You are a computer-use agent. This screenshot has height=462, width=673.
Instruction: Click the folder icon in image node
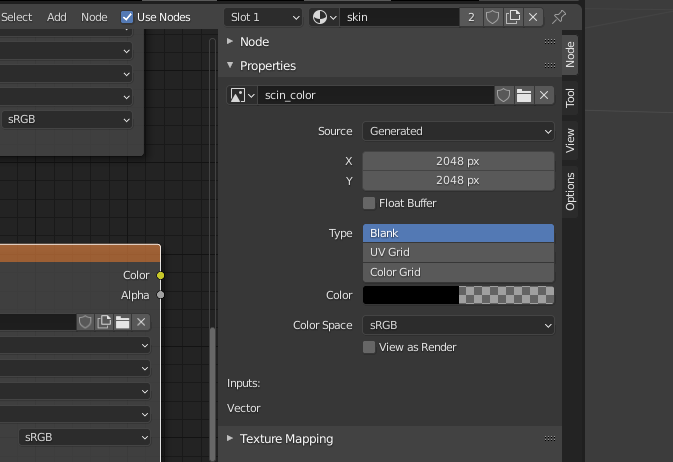click(x=122, y=321)
